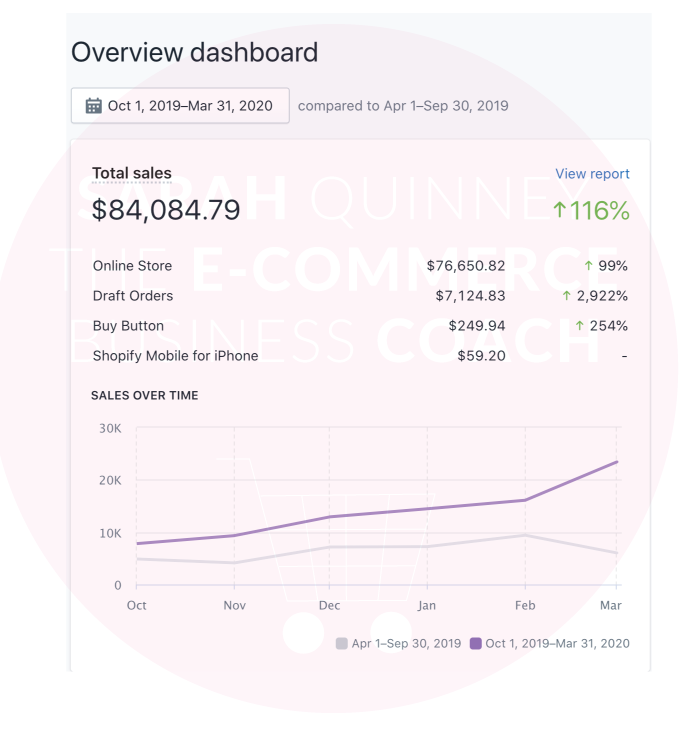Image resolution: width=693 pixels, height=744 pixels.
Task: Click the green arrow beside 116%
Action: click(560, 211)
